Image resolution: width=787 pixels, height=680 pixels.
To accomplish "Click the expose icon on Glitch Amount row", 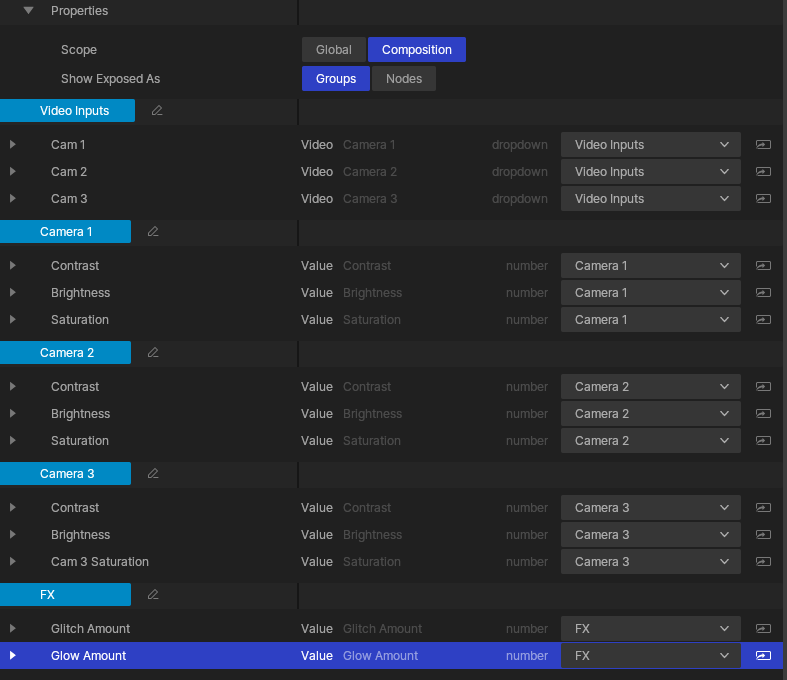I will pos(763,629).
